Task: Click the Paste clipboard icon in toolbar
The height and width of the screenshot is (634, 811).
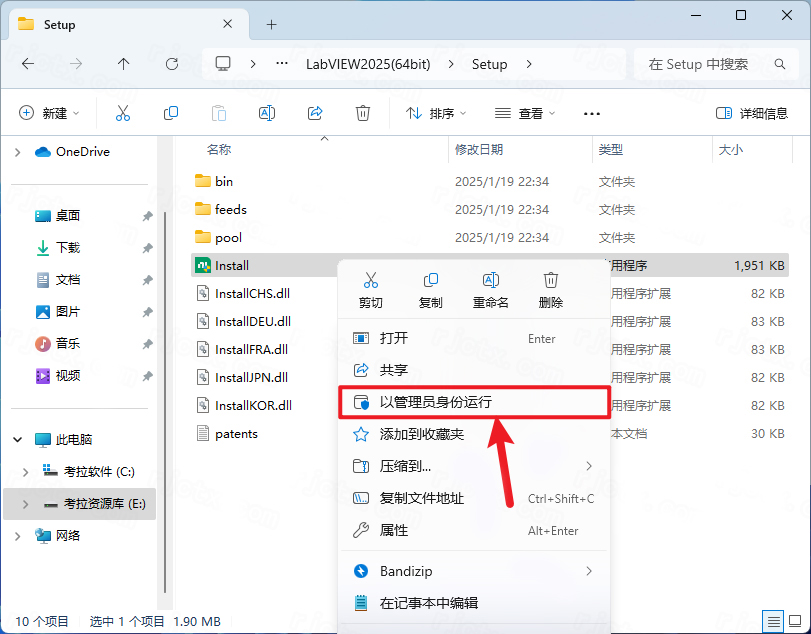Action: point(219,113)
